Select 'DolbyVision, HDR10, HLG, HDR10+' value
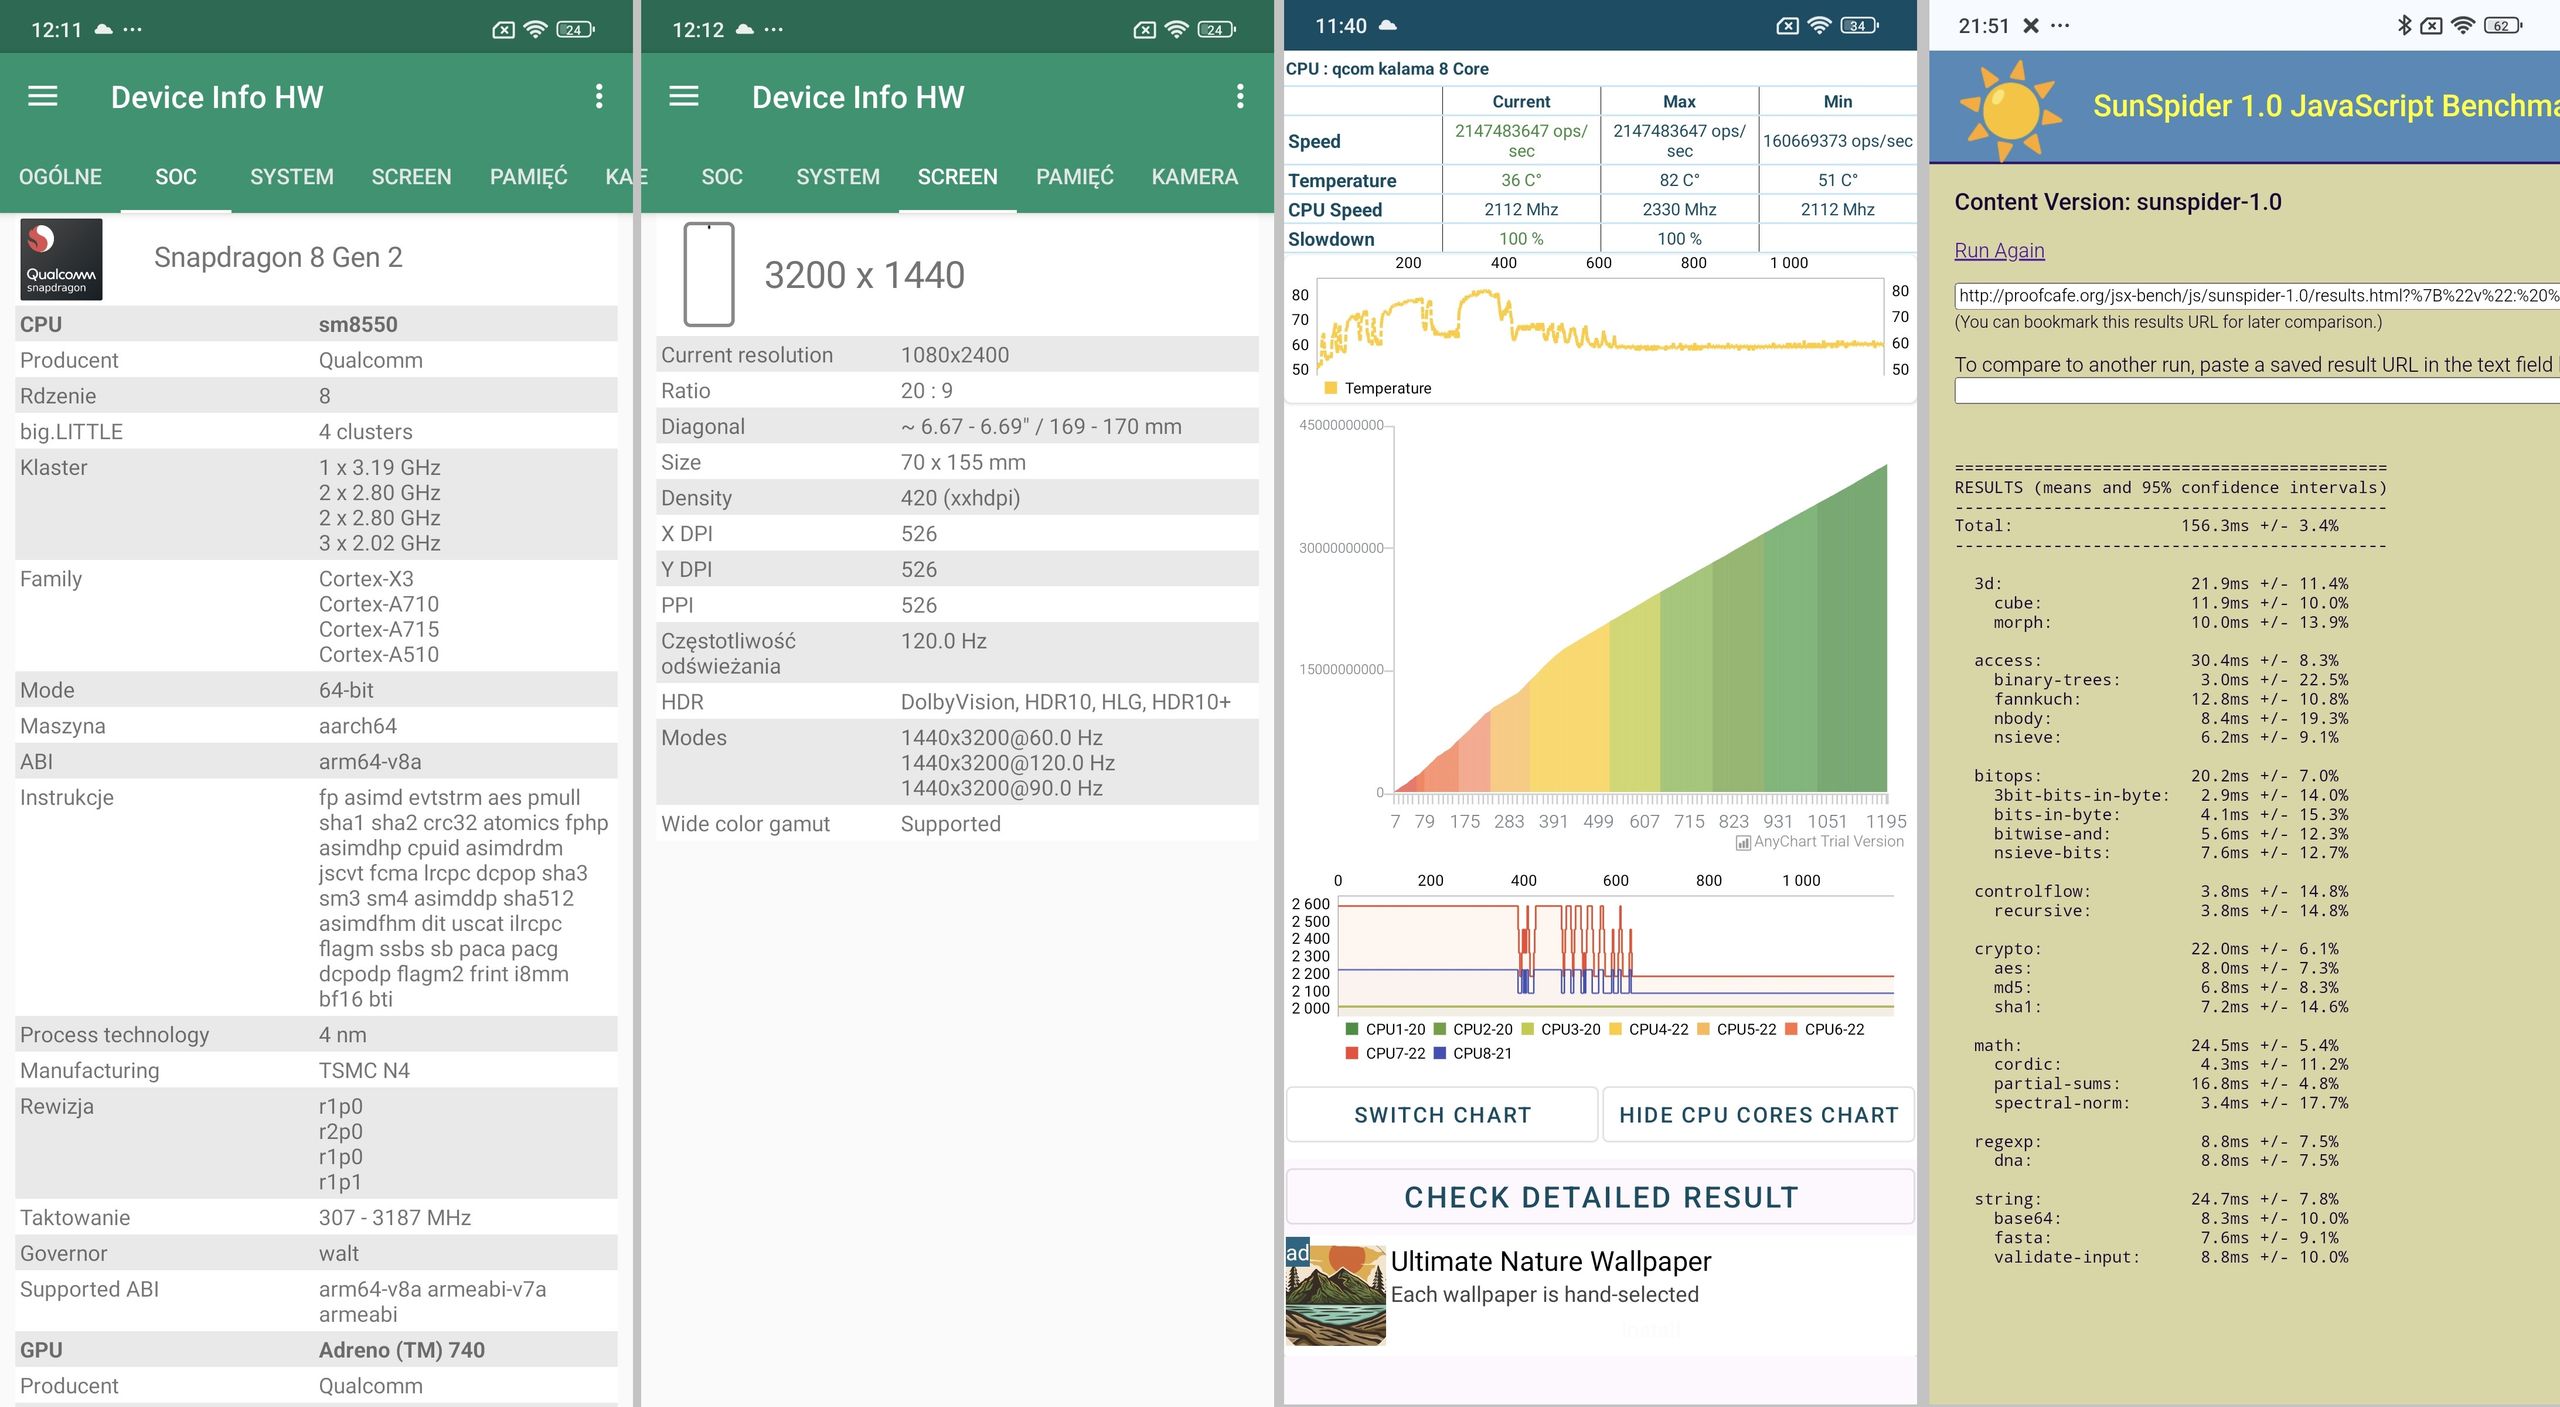The image size is (2560, 1407). point(1066,702)
